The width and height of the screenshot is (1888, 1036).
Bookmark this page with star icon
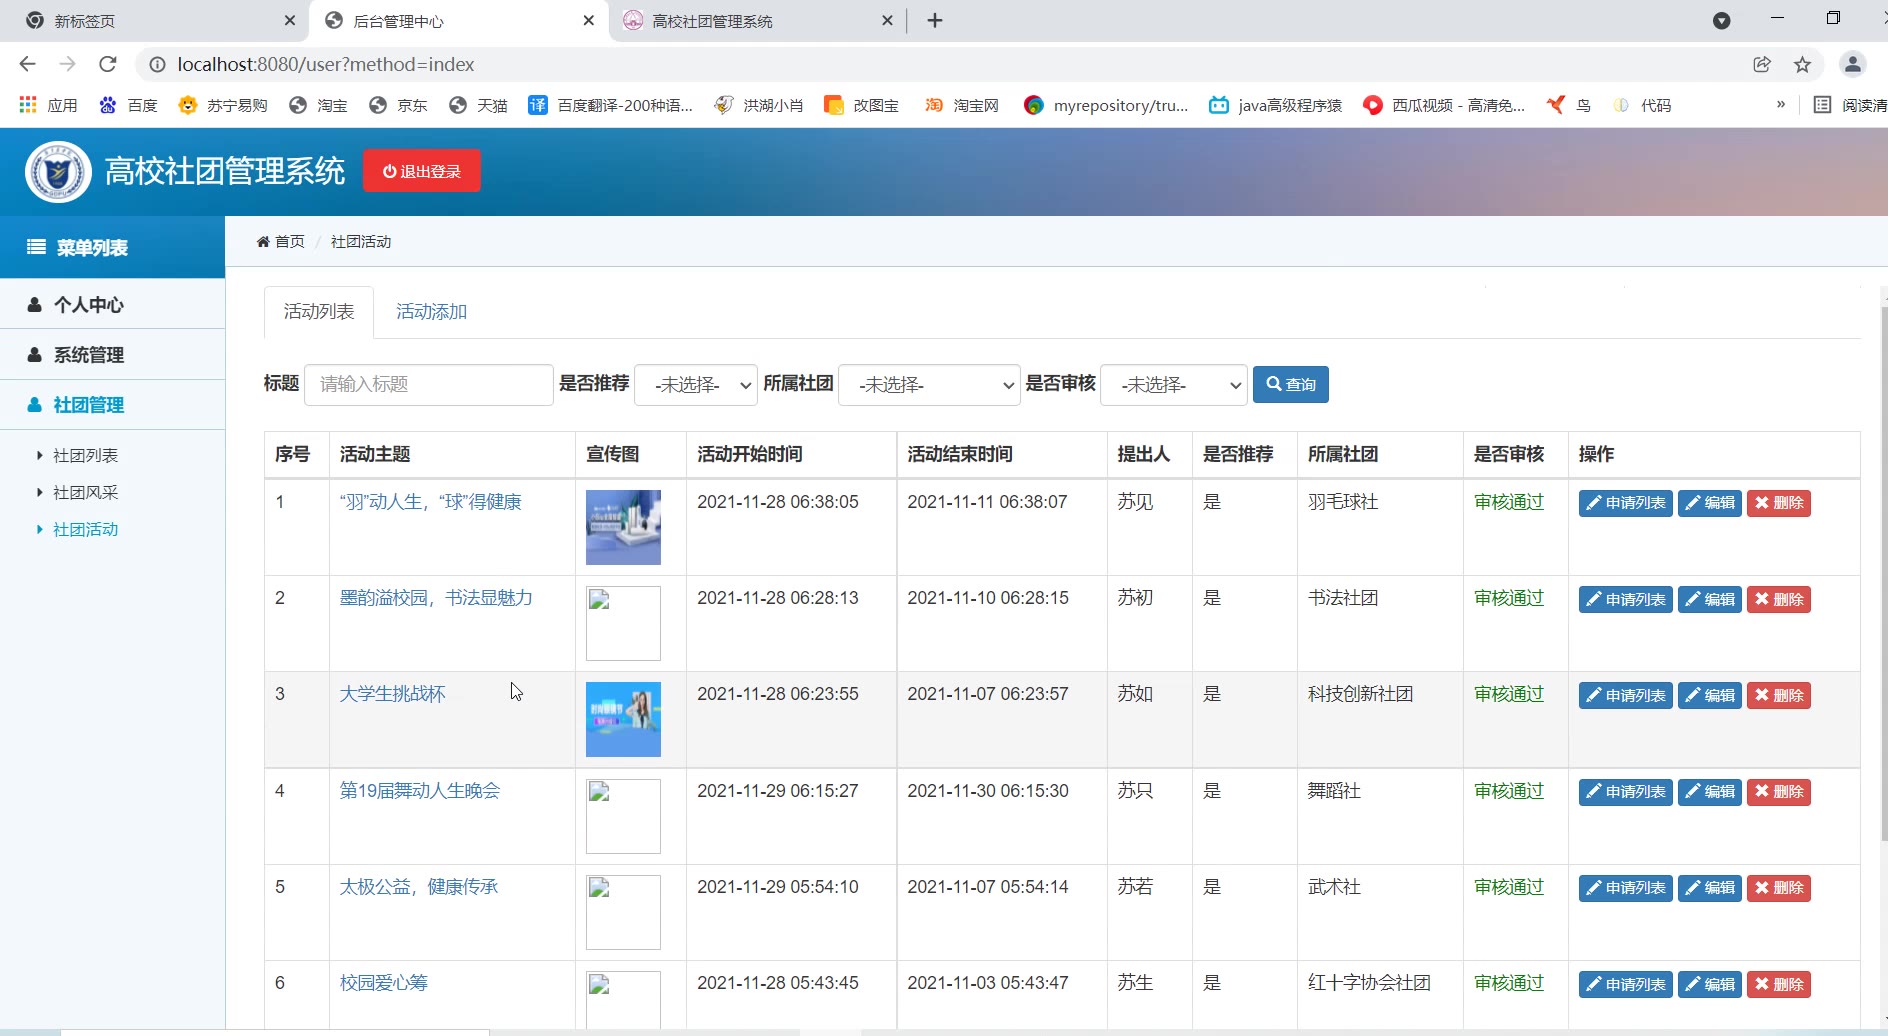[x=1802, y=64]
